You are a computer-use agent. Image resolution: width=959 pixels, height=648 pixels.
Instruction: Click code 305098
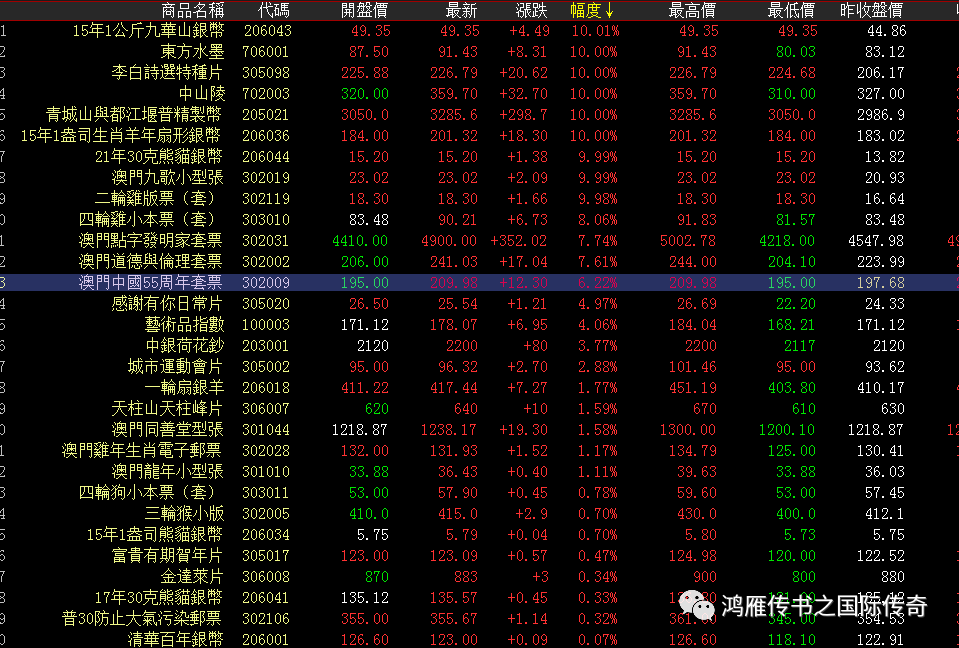[x=265, y=73]
